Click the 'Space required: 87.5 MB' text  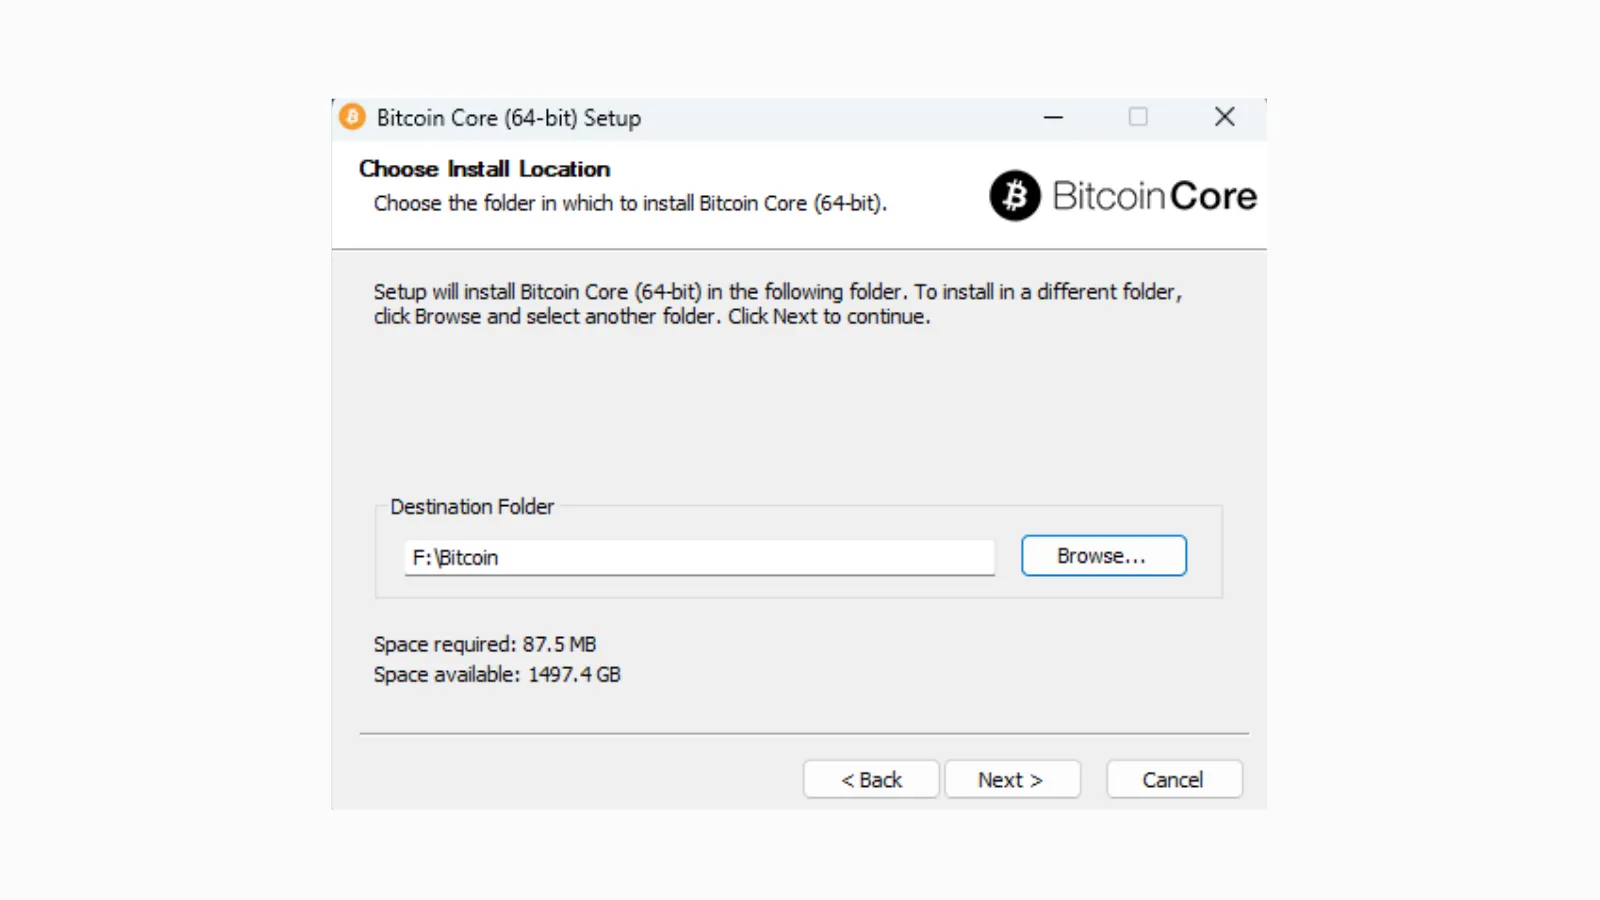click(485, 644)
